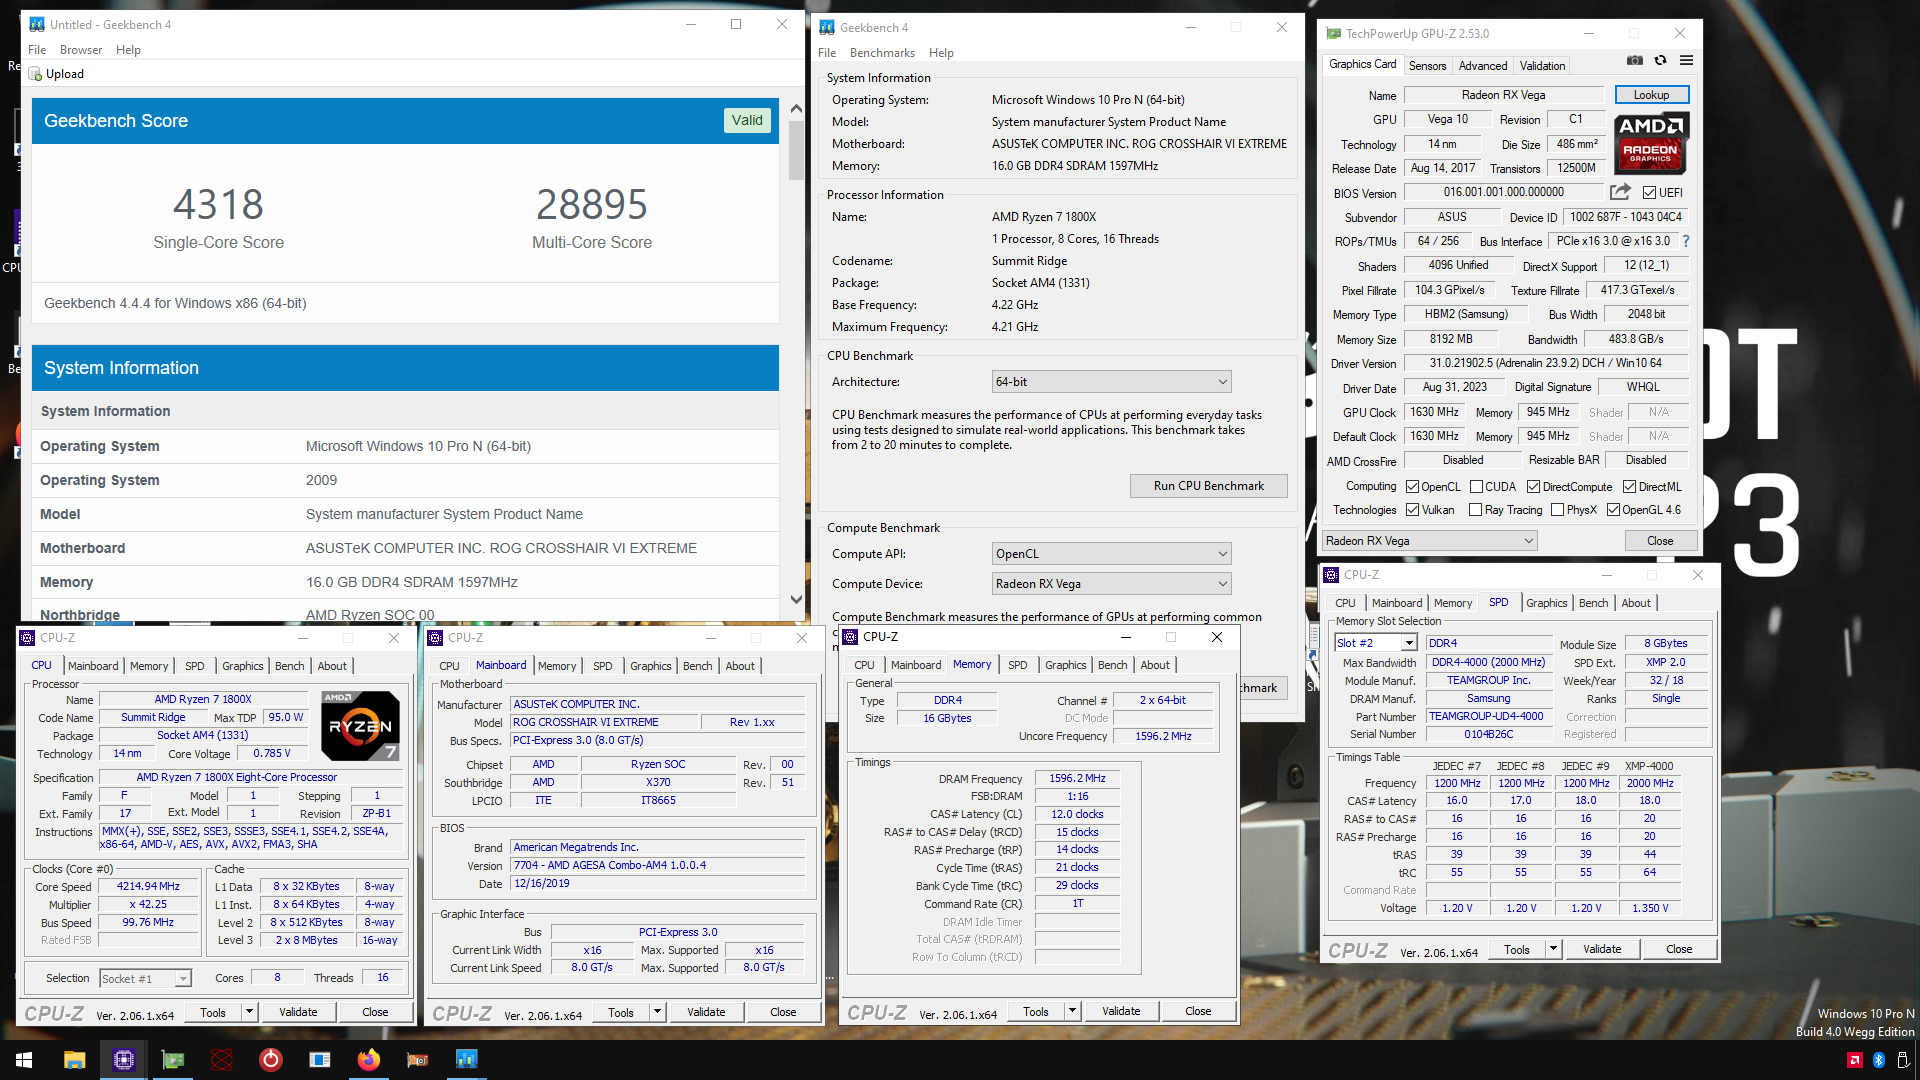Click the AMD Radeon Graphics logo in GPU-Z
The width and height of the screenshot is (1920, 1080).
(1652, 143)
